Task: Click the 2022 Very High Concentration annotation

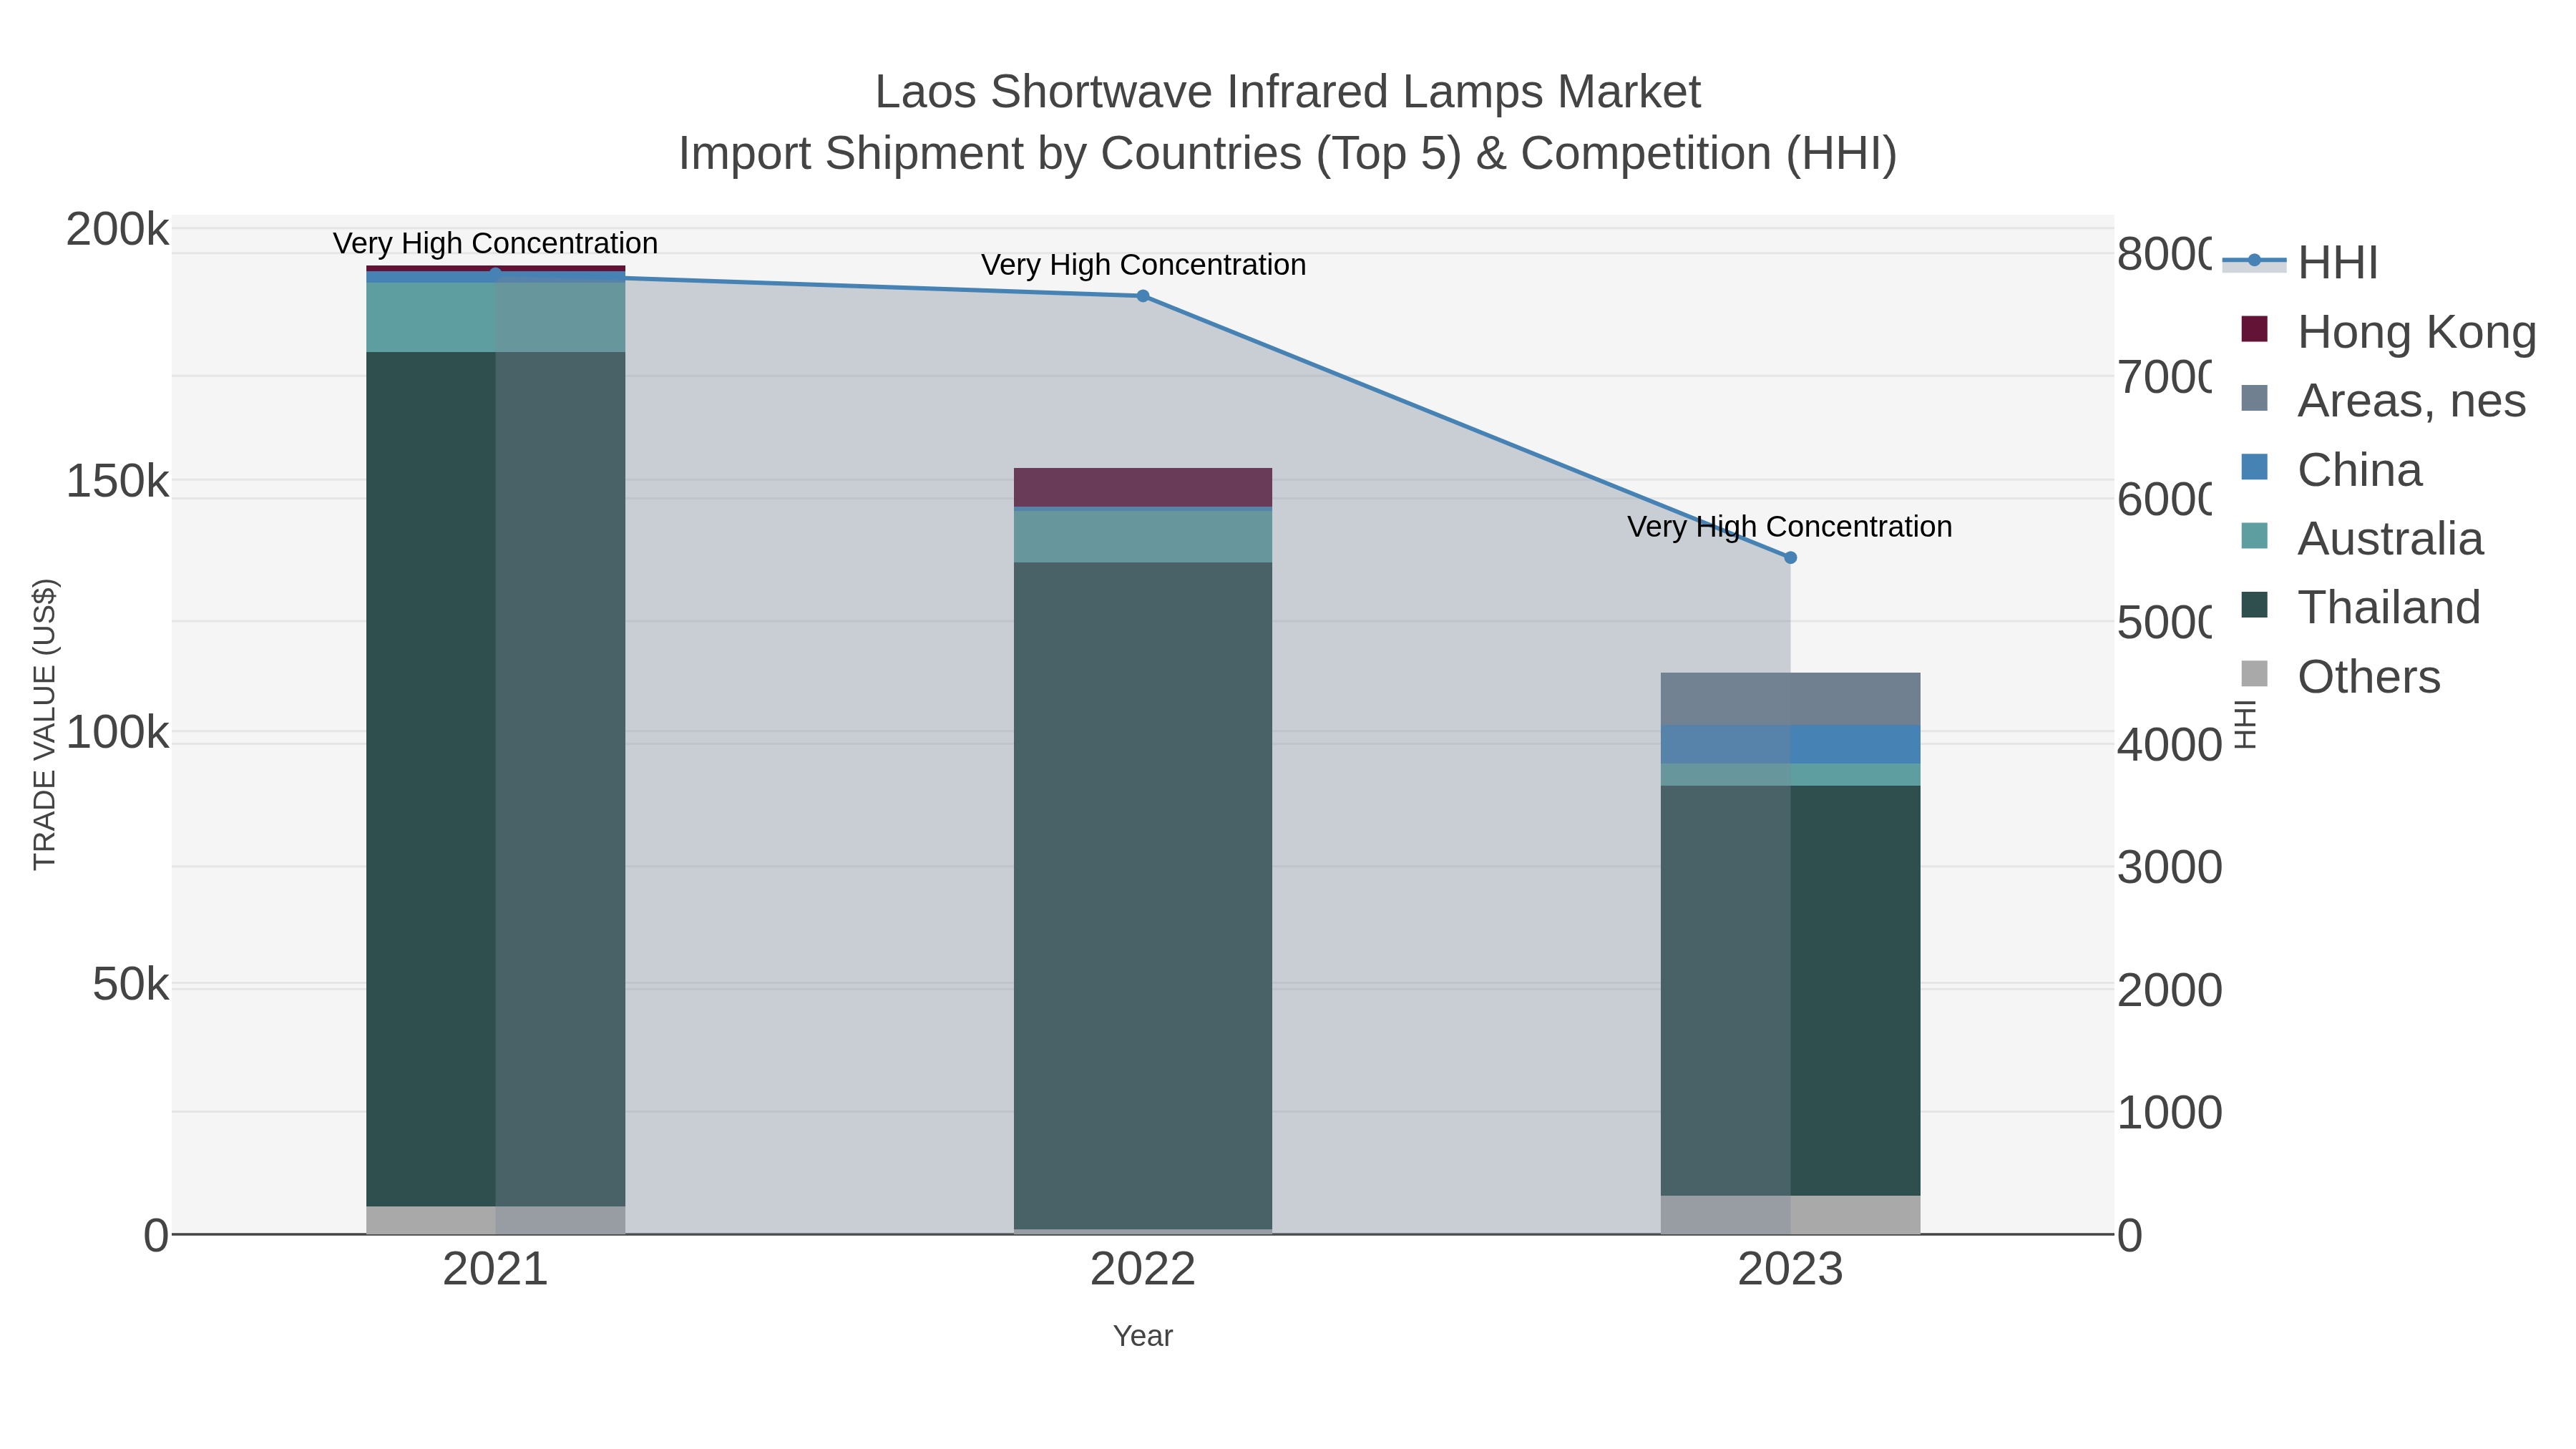Action: pos(1143,265)
